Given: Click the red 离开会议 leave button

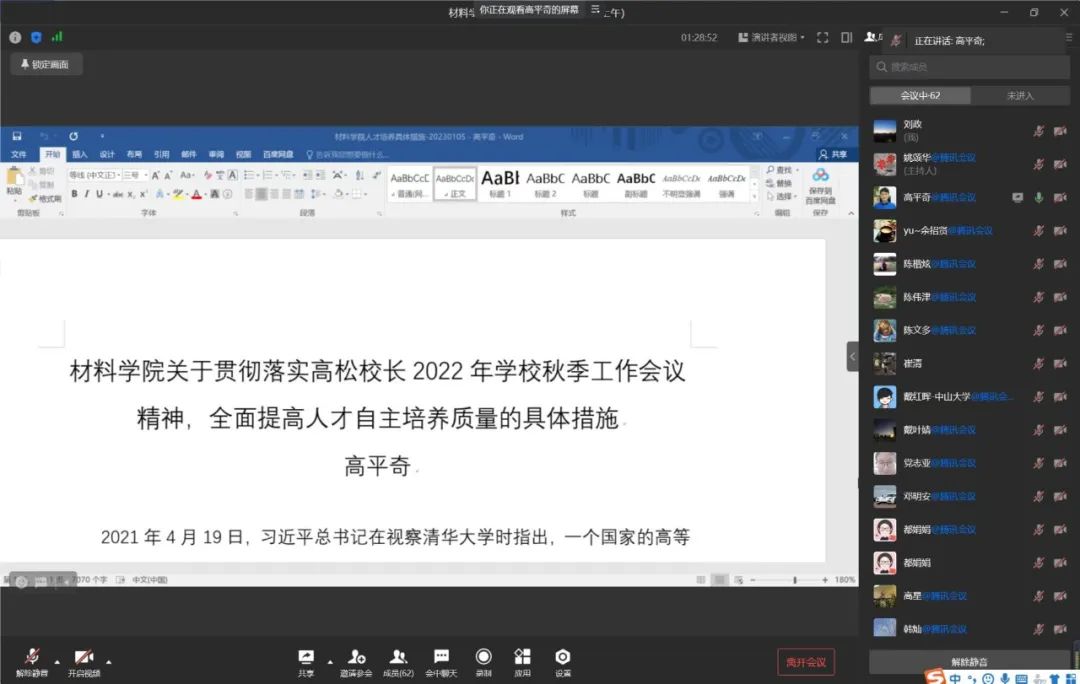Looking at the screenshot, I should point(805,662).
